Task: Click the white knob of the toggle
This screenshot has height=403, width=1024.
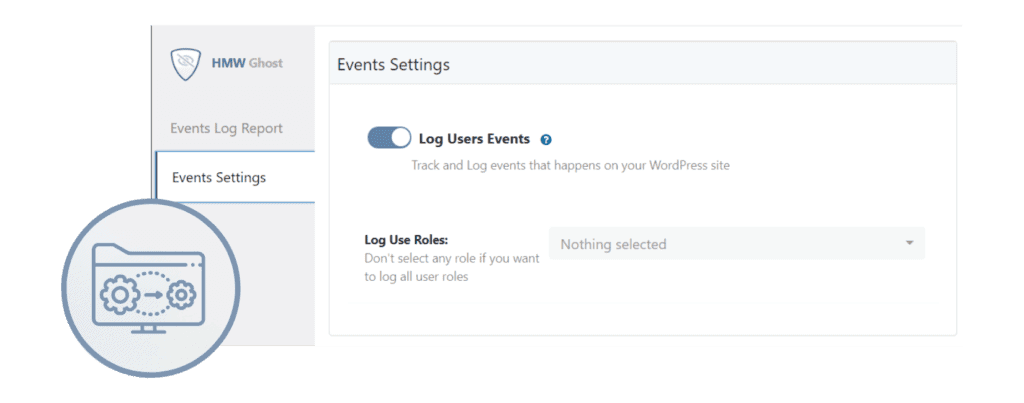Action: (x=400, y=138)
